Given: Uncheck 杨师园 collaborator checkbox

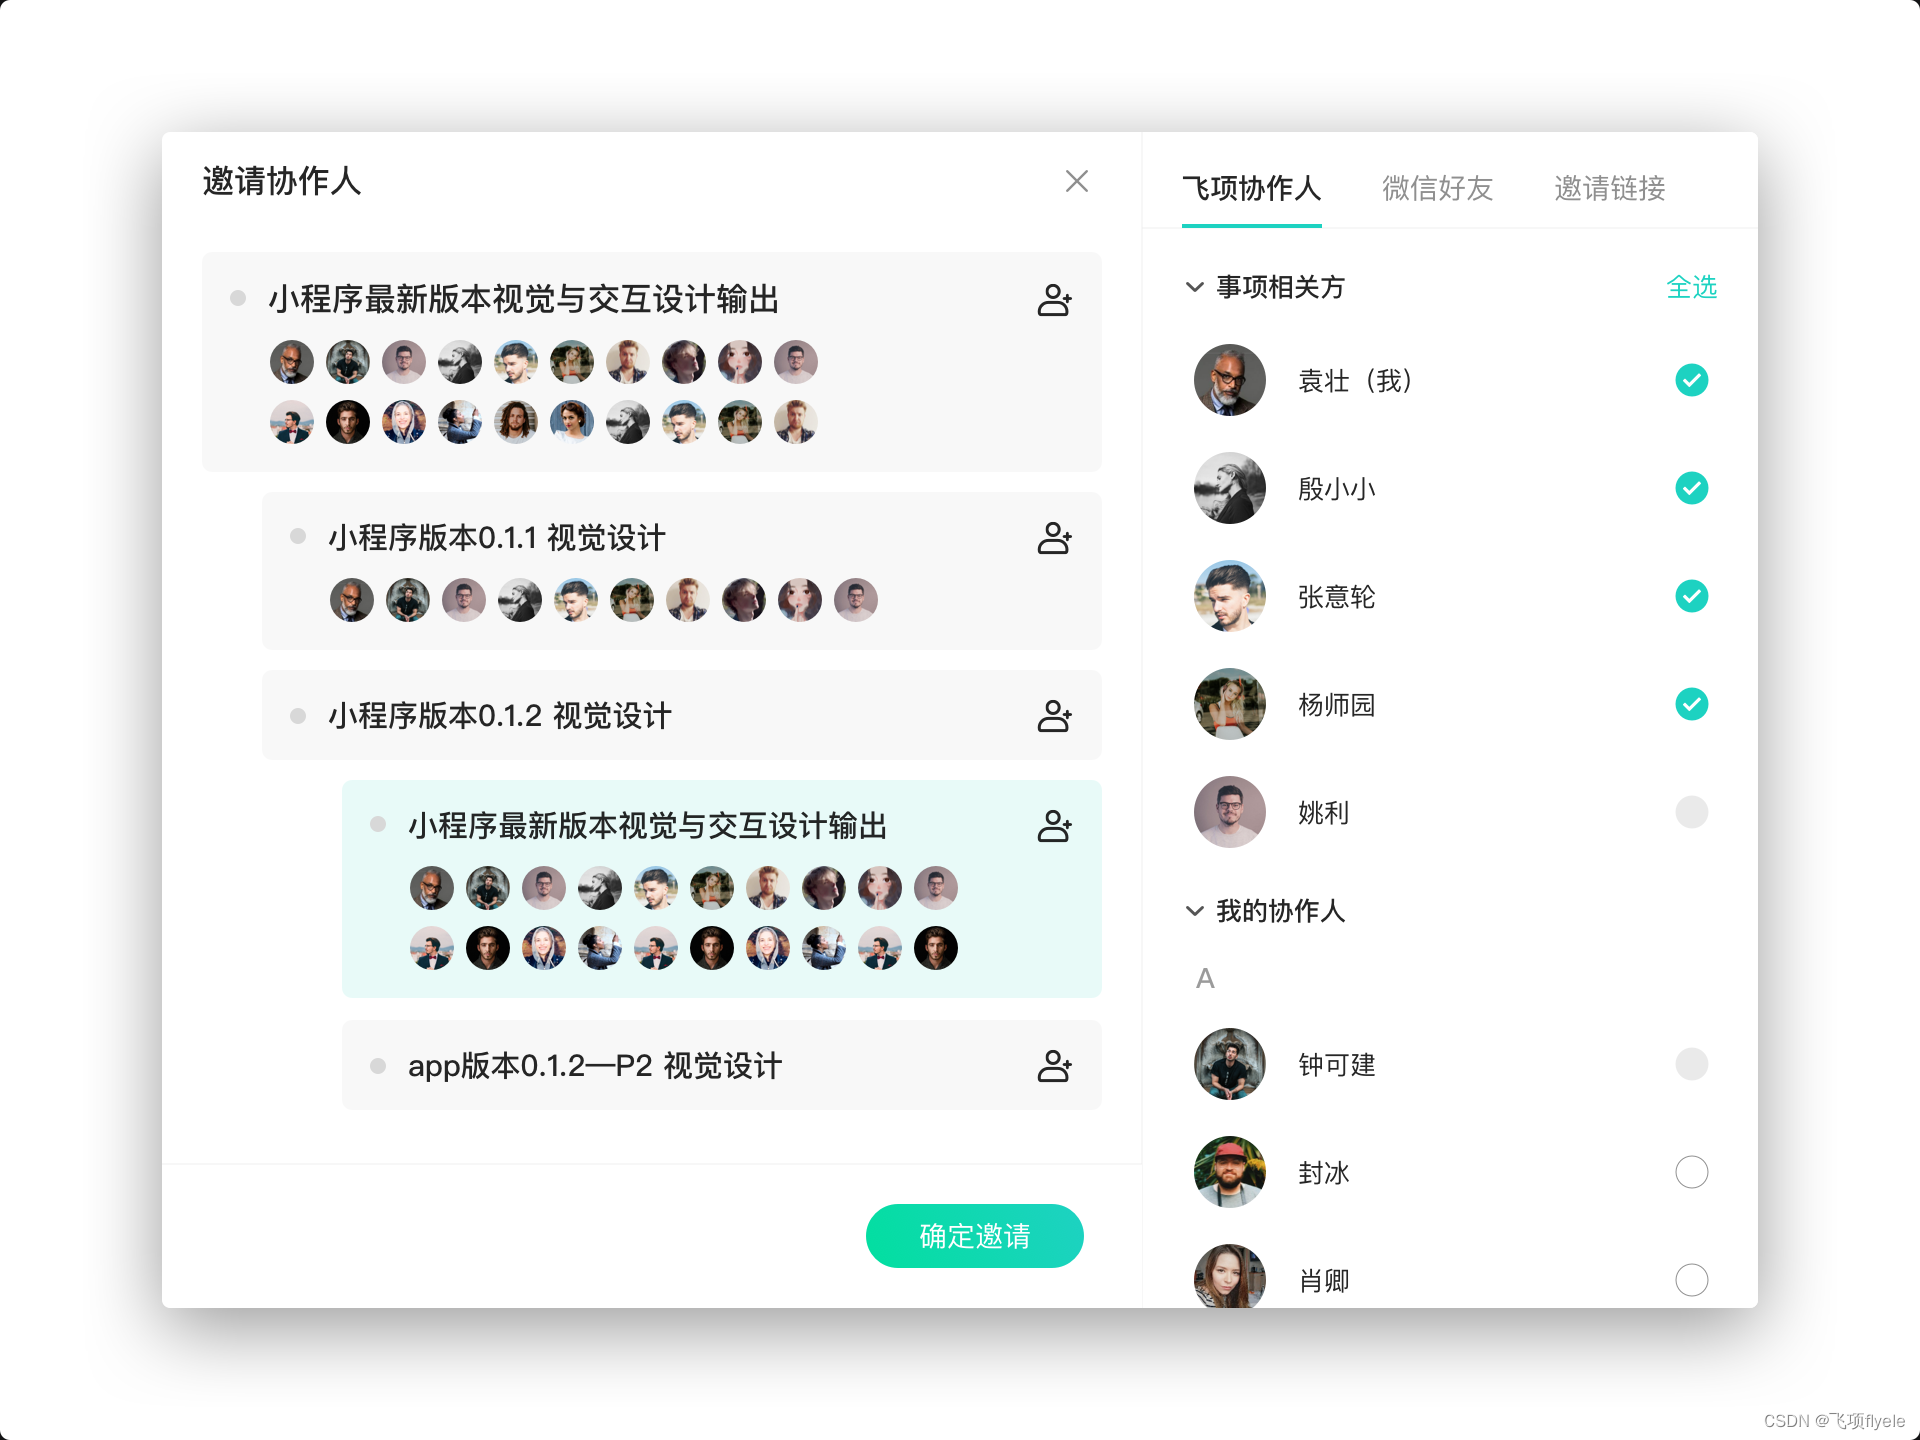Looking at the screenshot, I should [x=1691, y=704].
